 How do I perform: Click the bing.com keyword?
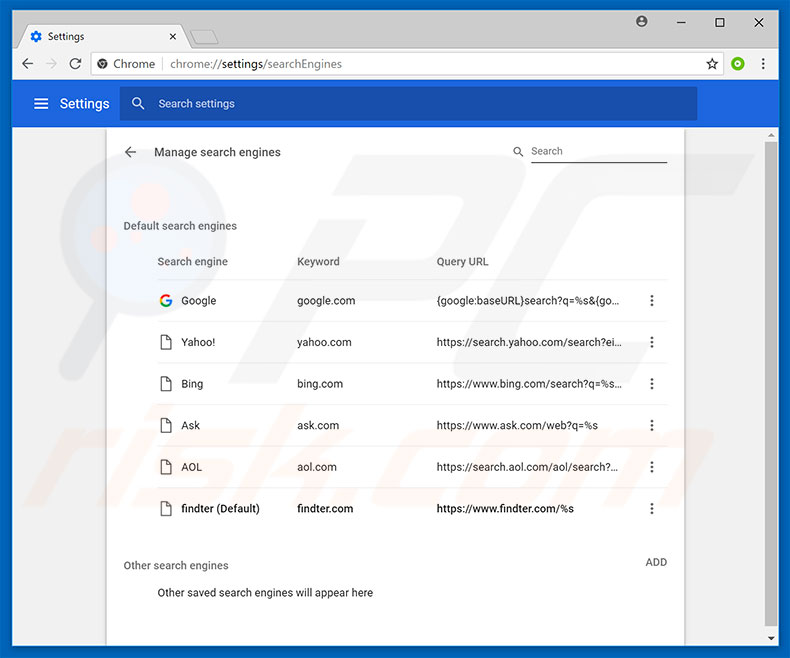(x=320, y=384)
